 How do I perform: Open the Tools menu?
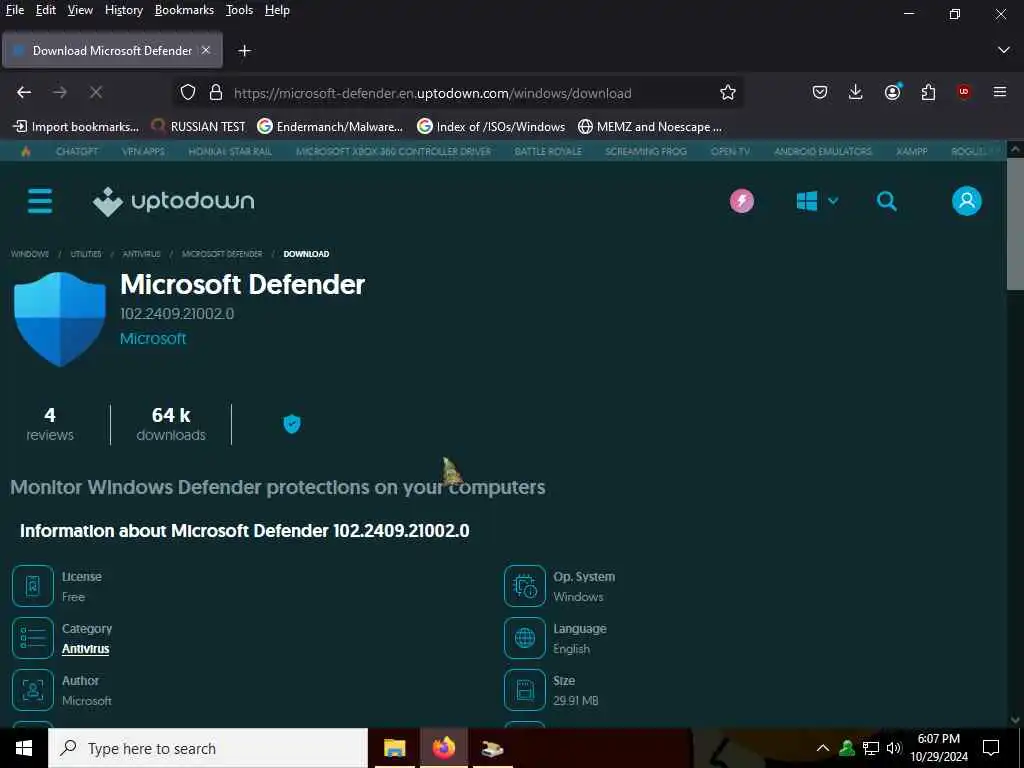tap(239, 10)
